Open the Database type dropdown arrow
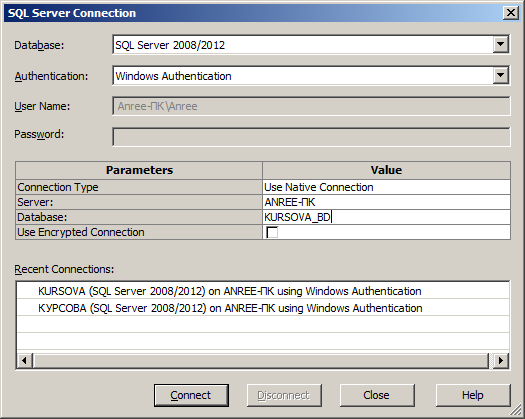This screenshot has width=525, height=419. [x=500, y=44]
